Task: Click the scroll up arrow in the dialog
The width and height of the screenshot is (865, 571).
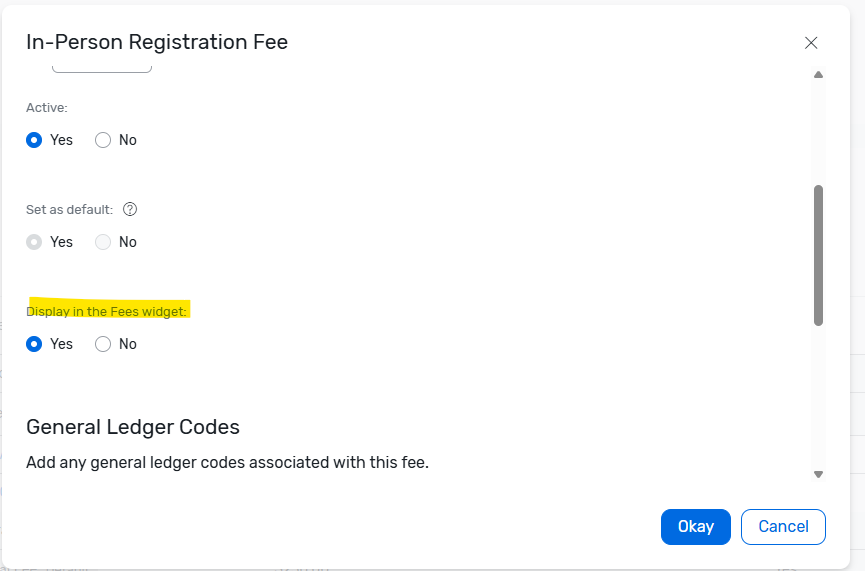Action: (x=818, y=75)
